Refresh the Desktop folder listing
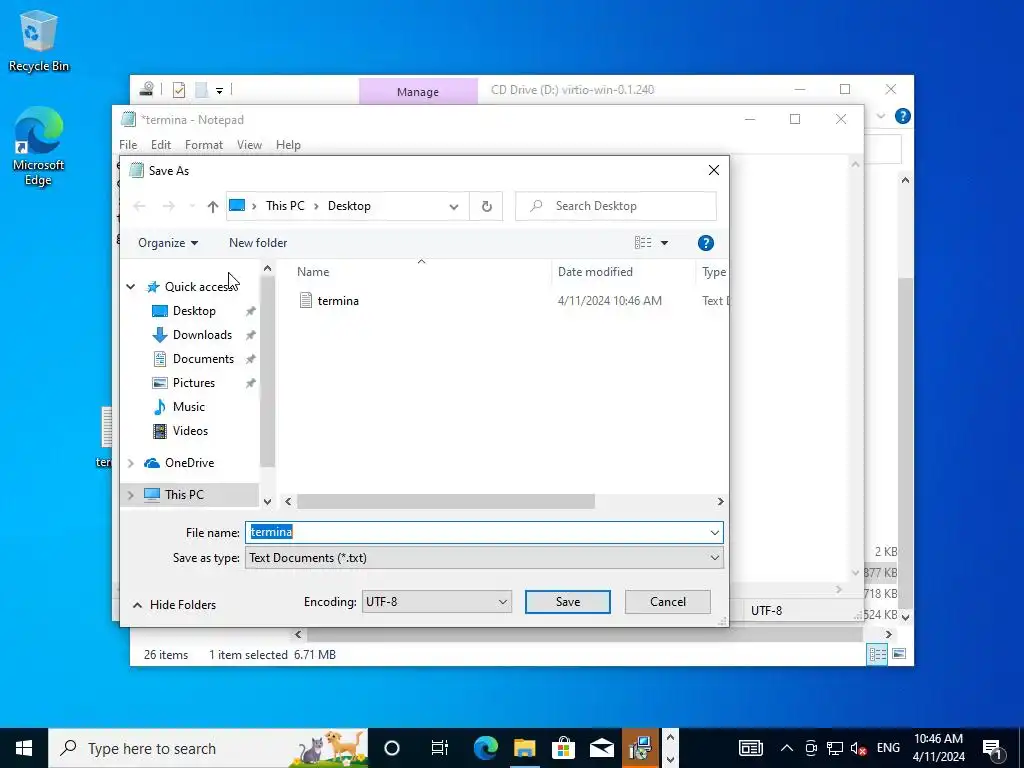The image size is (1024, 768). (x=487, y=206)
